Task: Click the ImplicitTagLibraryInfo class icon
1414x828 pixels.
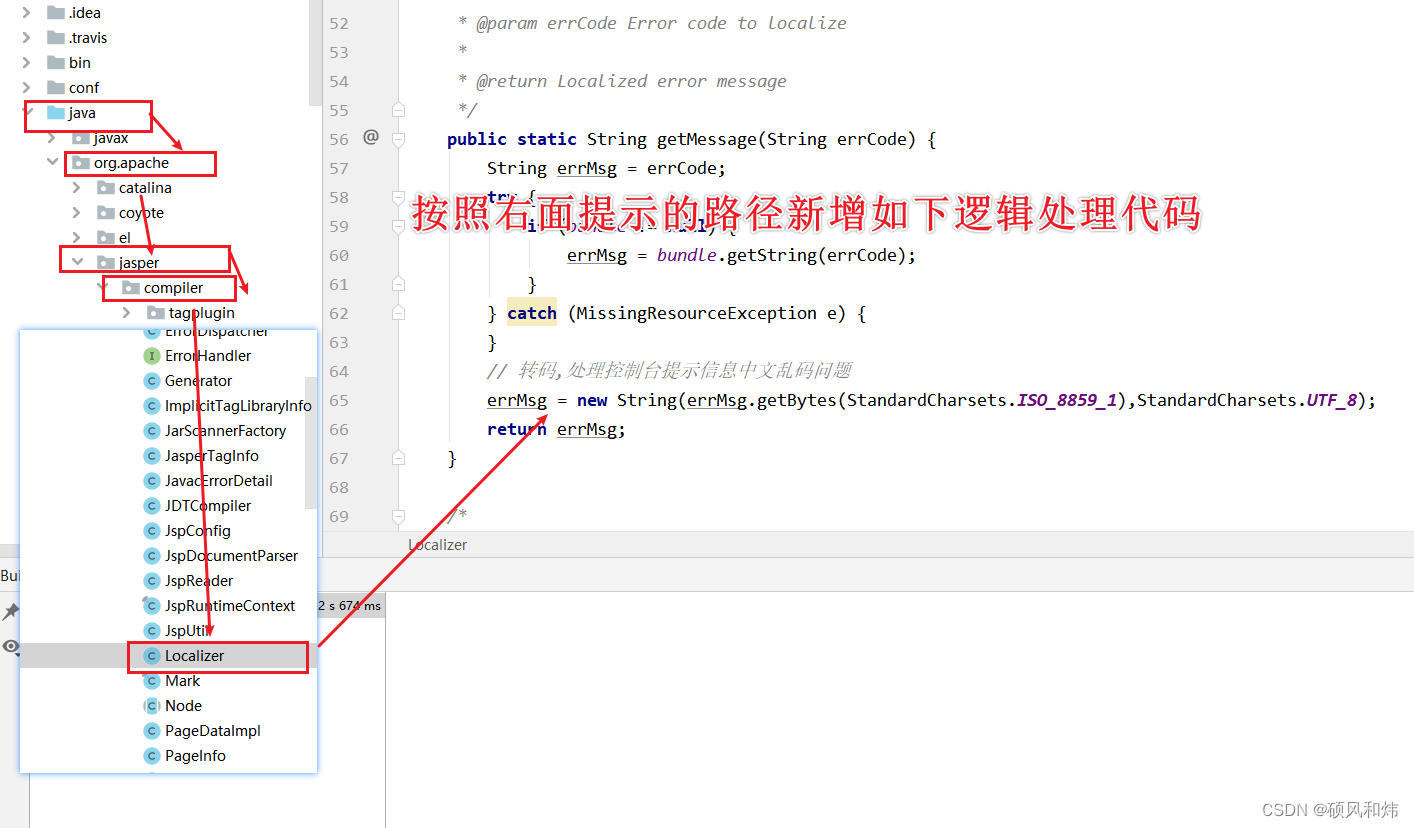Action: coord(152,406)
